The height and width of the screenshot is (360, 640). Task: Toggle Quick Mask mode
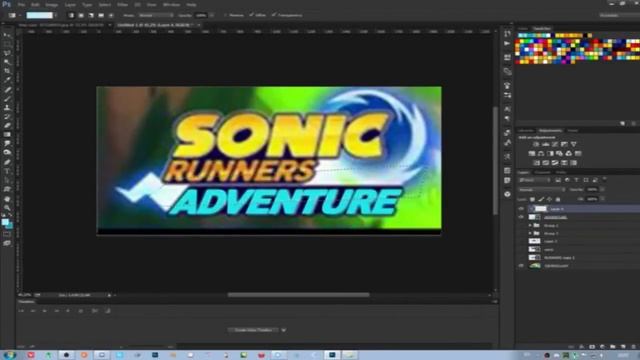[7, 234]
